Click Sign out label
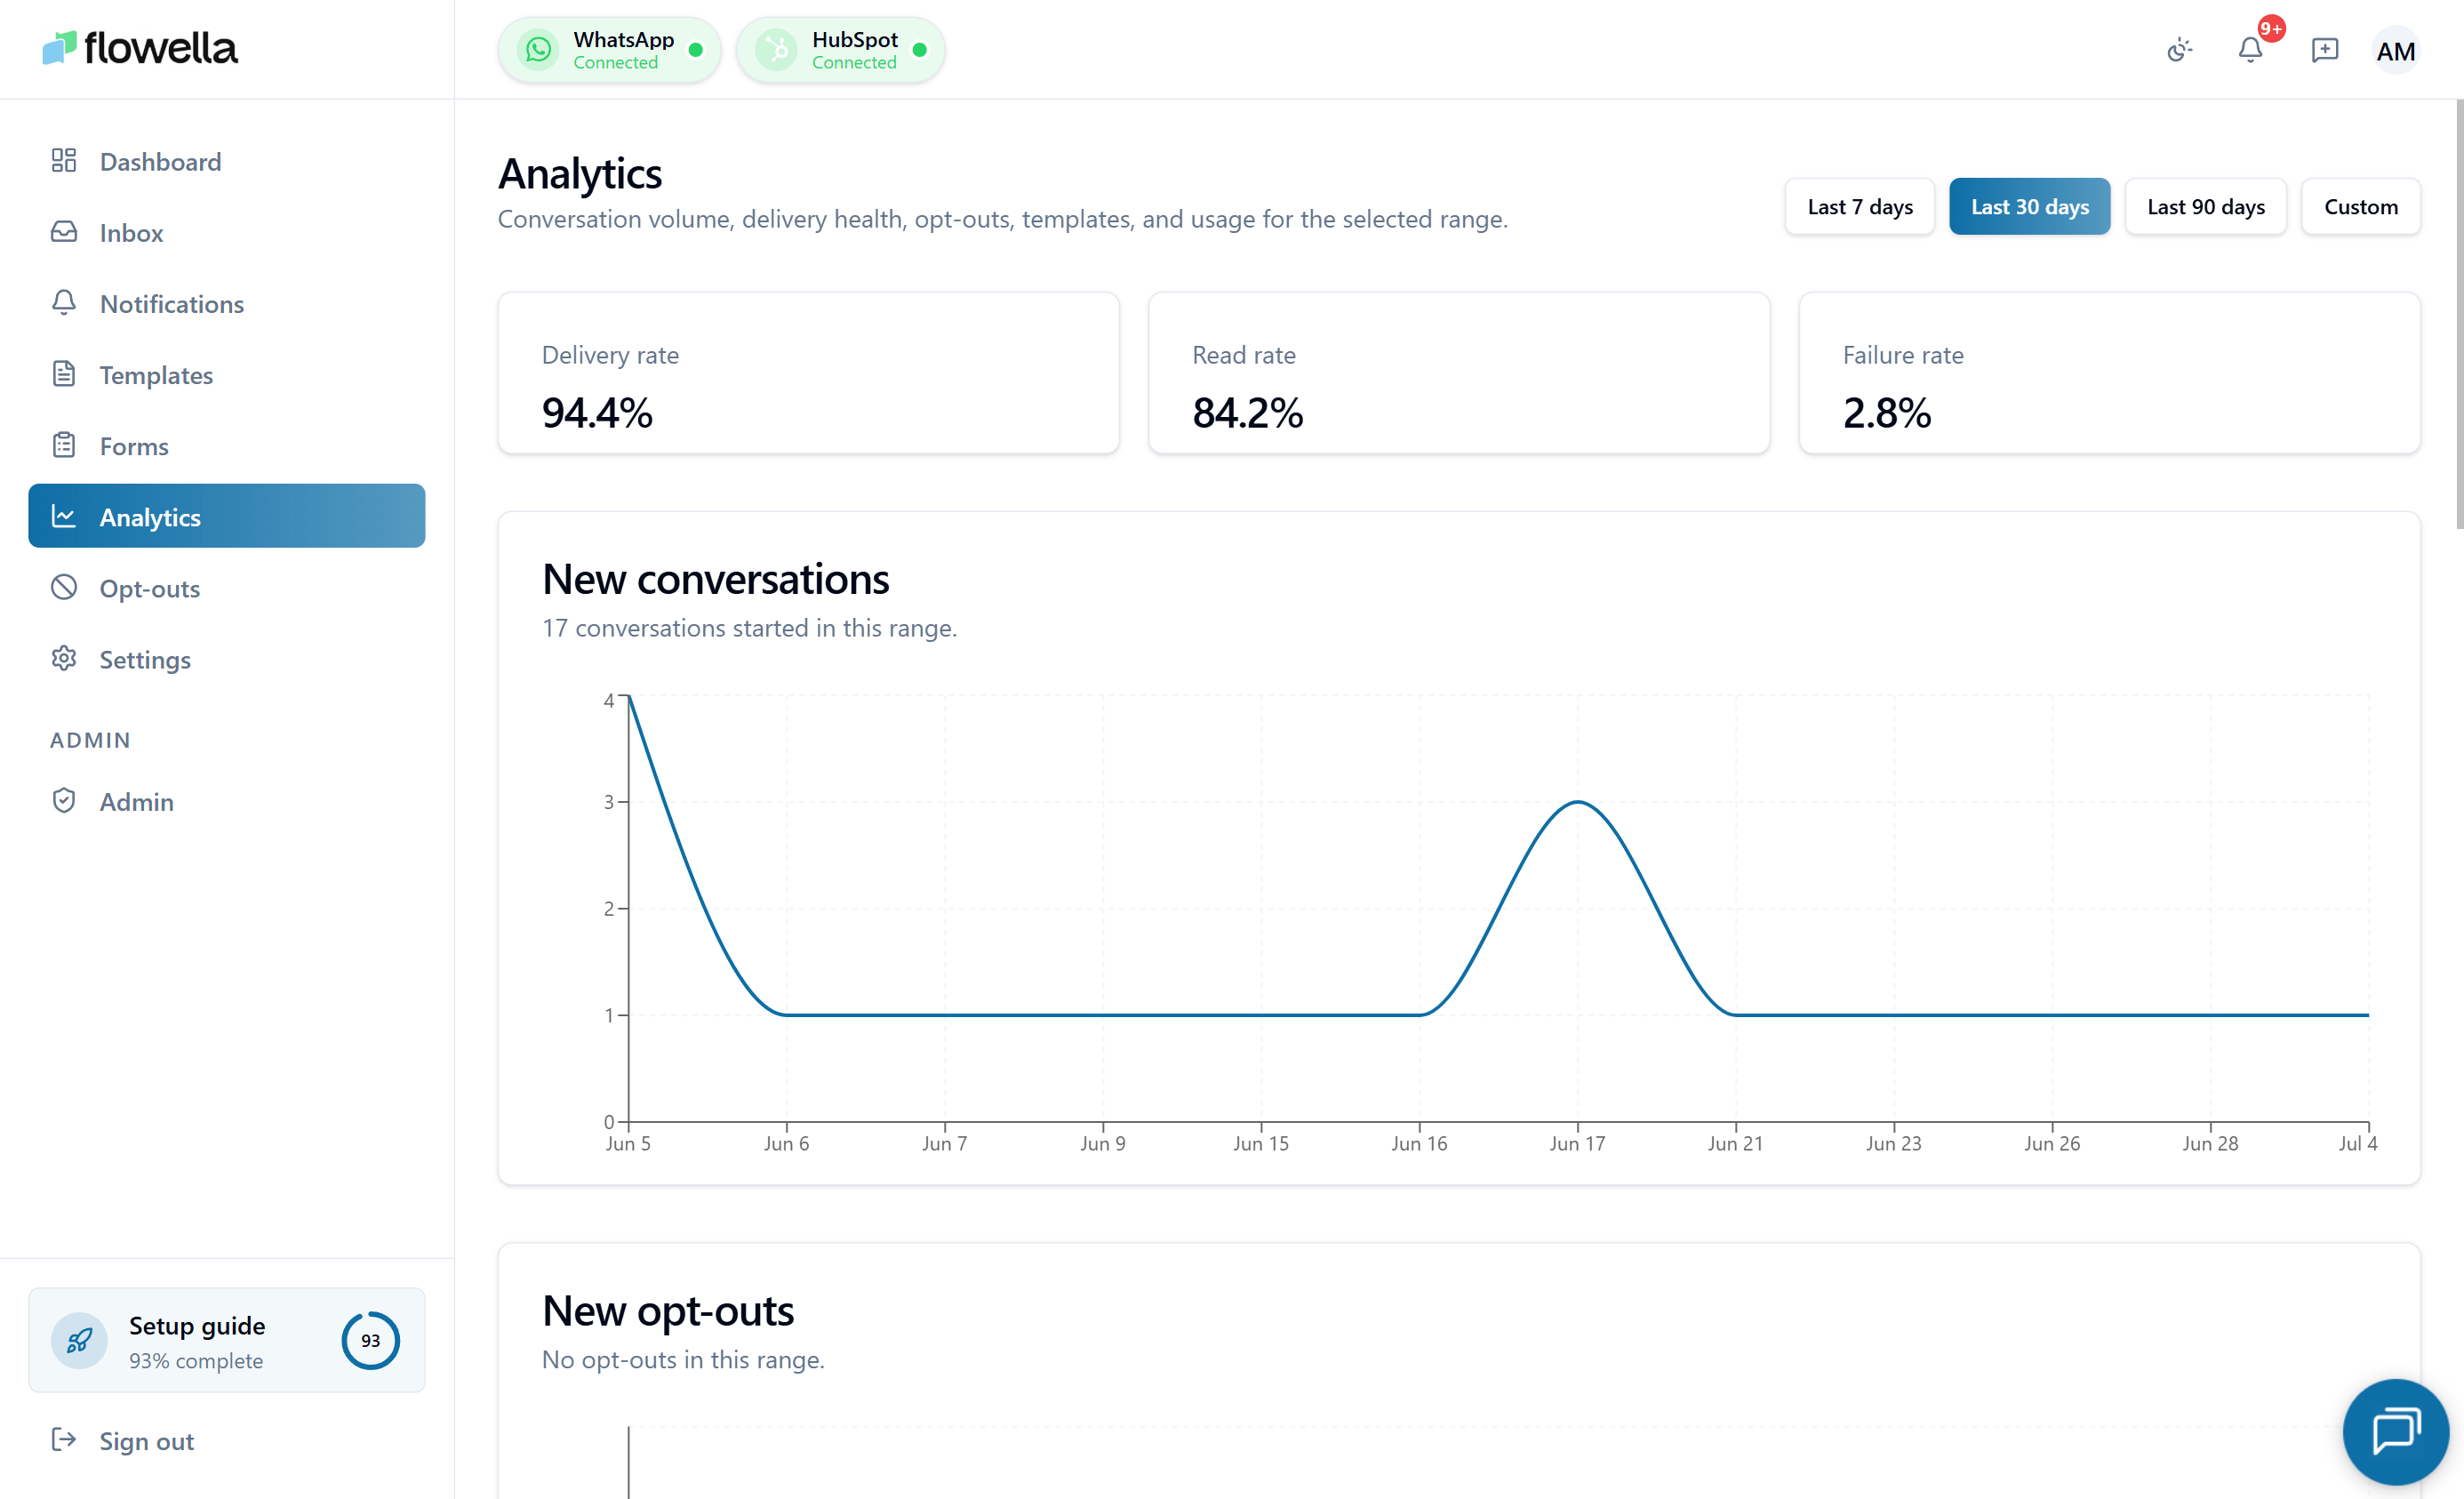 147,1441
